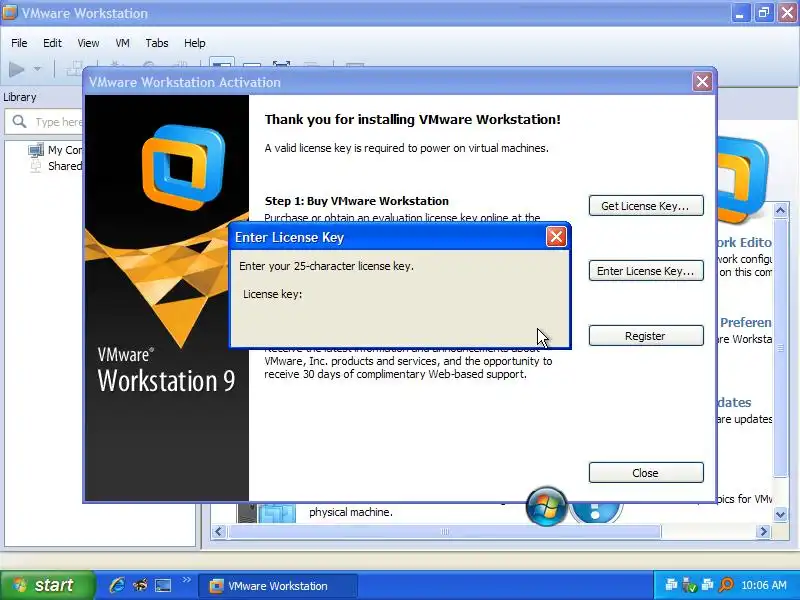Screen dimensions: 800x600
Task: Click the first network tray icon
Action: [x=671, y=585]
